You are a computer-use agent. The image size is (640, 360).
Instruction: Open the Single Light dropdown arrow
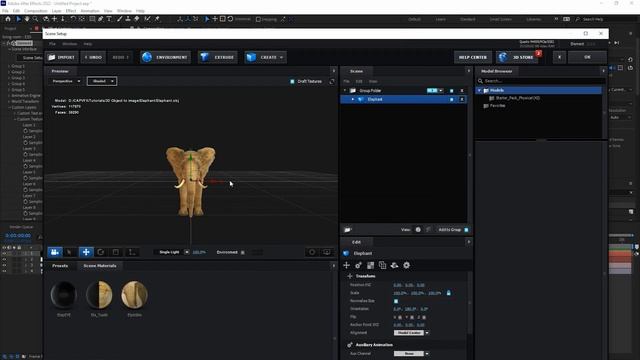point(187,252)
